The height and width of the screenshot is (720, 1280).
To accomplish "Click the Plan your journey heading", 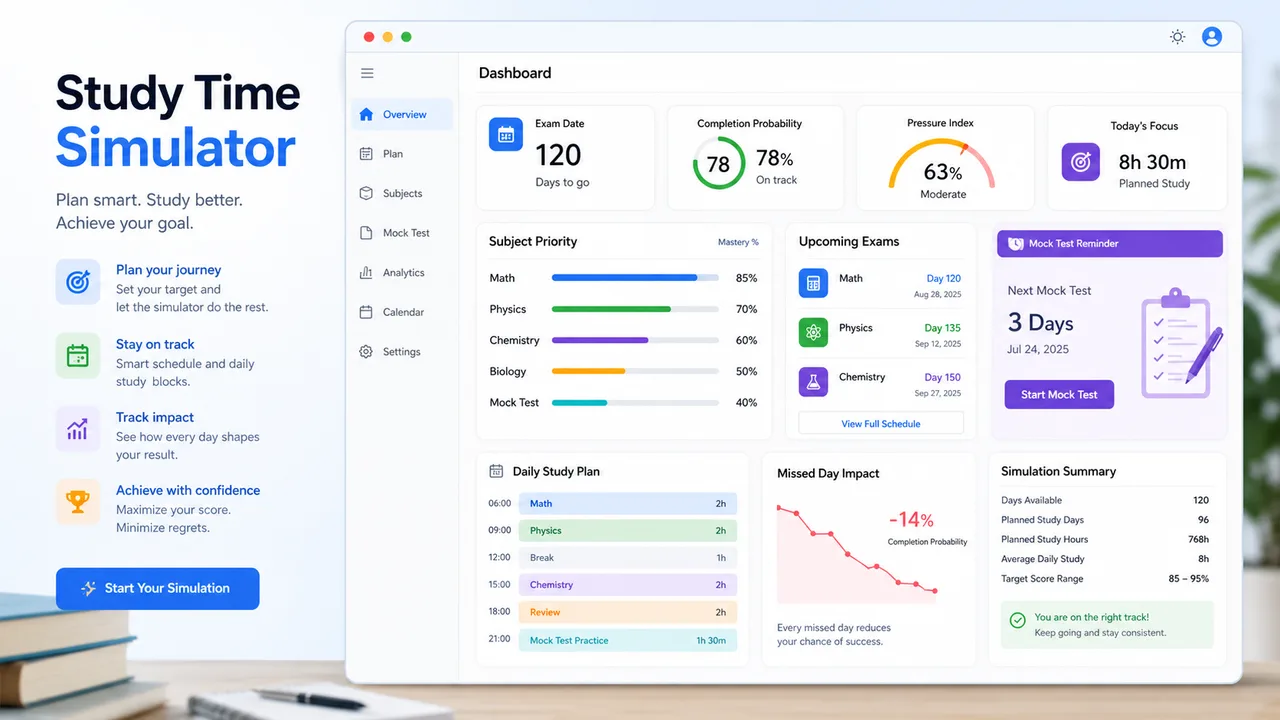I will point(168,270).
